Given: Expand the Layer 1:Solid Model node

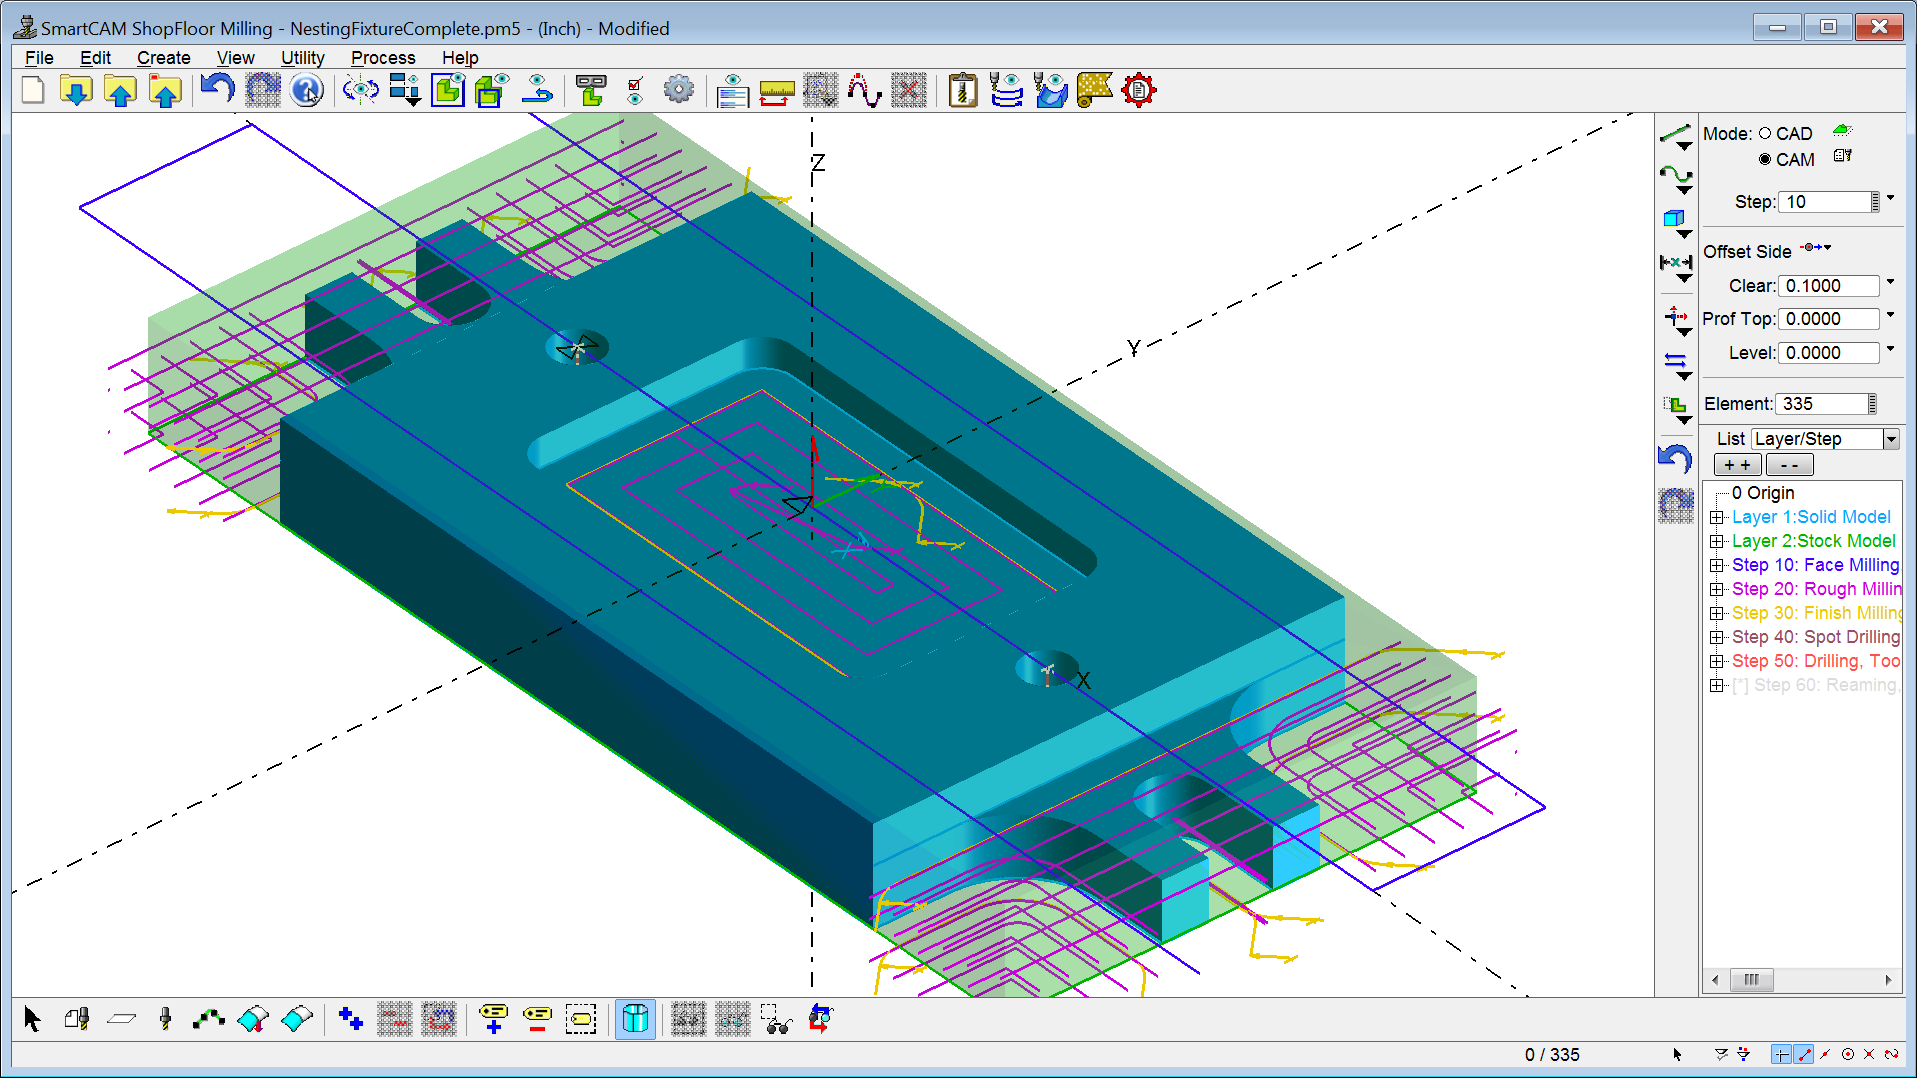Looking at the screenshot, I should 1717,517.
